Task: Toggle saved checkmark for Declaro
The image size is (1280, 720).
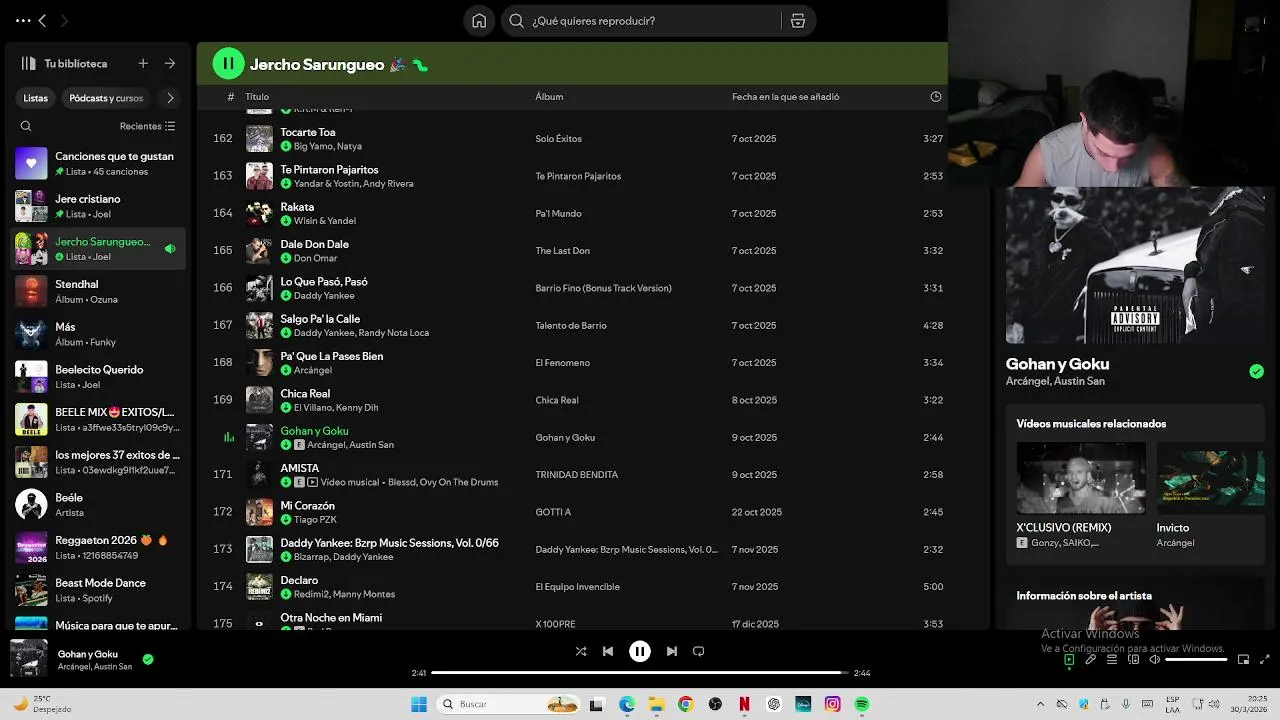Action: click(x=286, y=594)
